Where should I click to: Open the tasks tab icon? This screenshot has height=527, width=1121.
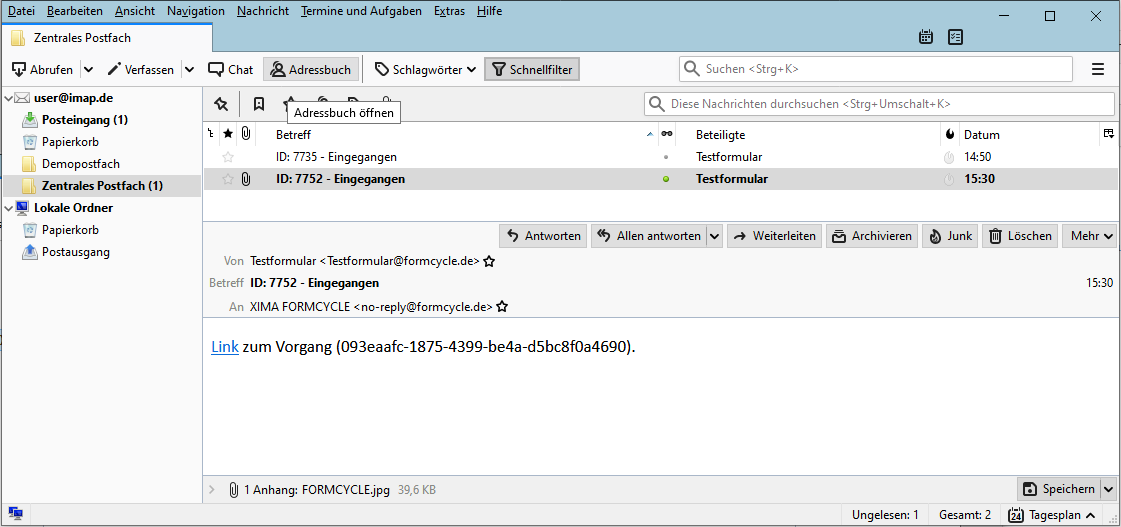tap(954, 37)
